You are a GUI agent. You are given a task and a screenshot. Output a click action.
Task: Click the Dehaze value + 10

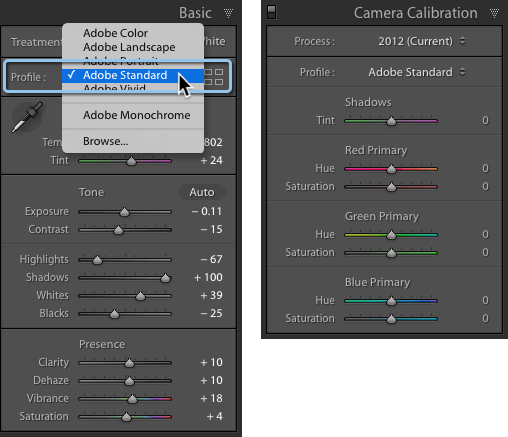pyautogui.click(x=211, y=380)
